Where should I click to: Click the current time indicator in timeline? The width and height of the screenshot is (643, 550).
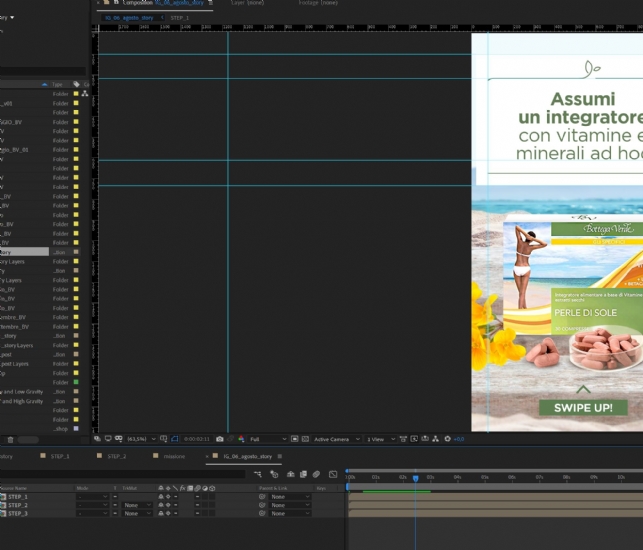pyautogui.click(x=415, y=478)
